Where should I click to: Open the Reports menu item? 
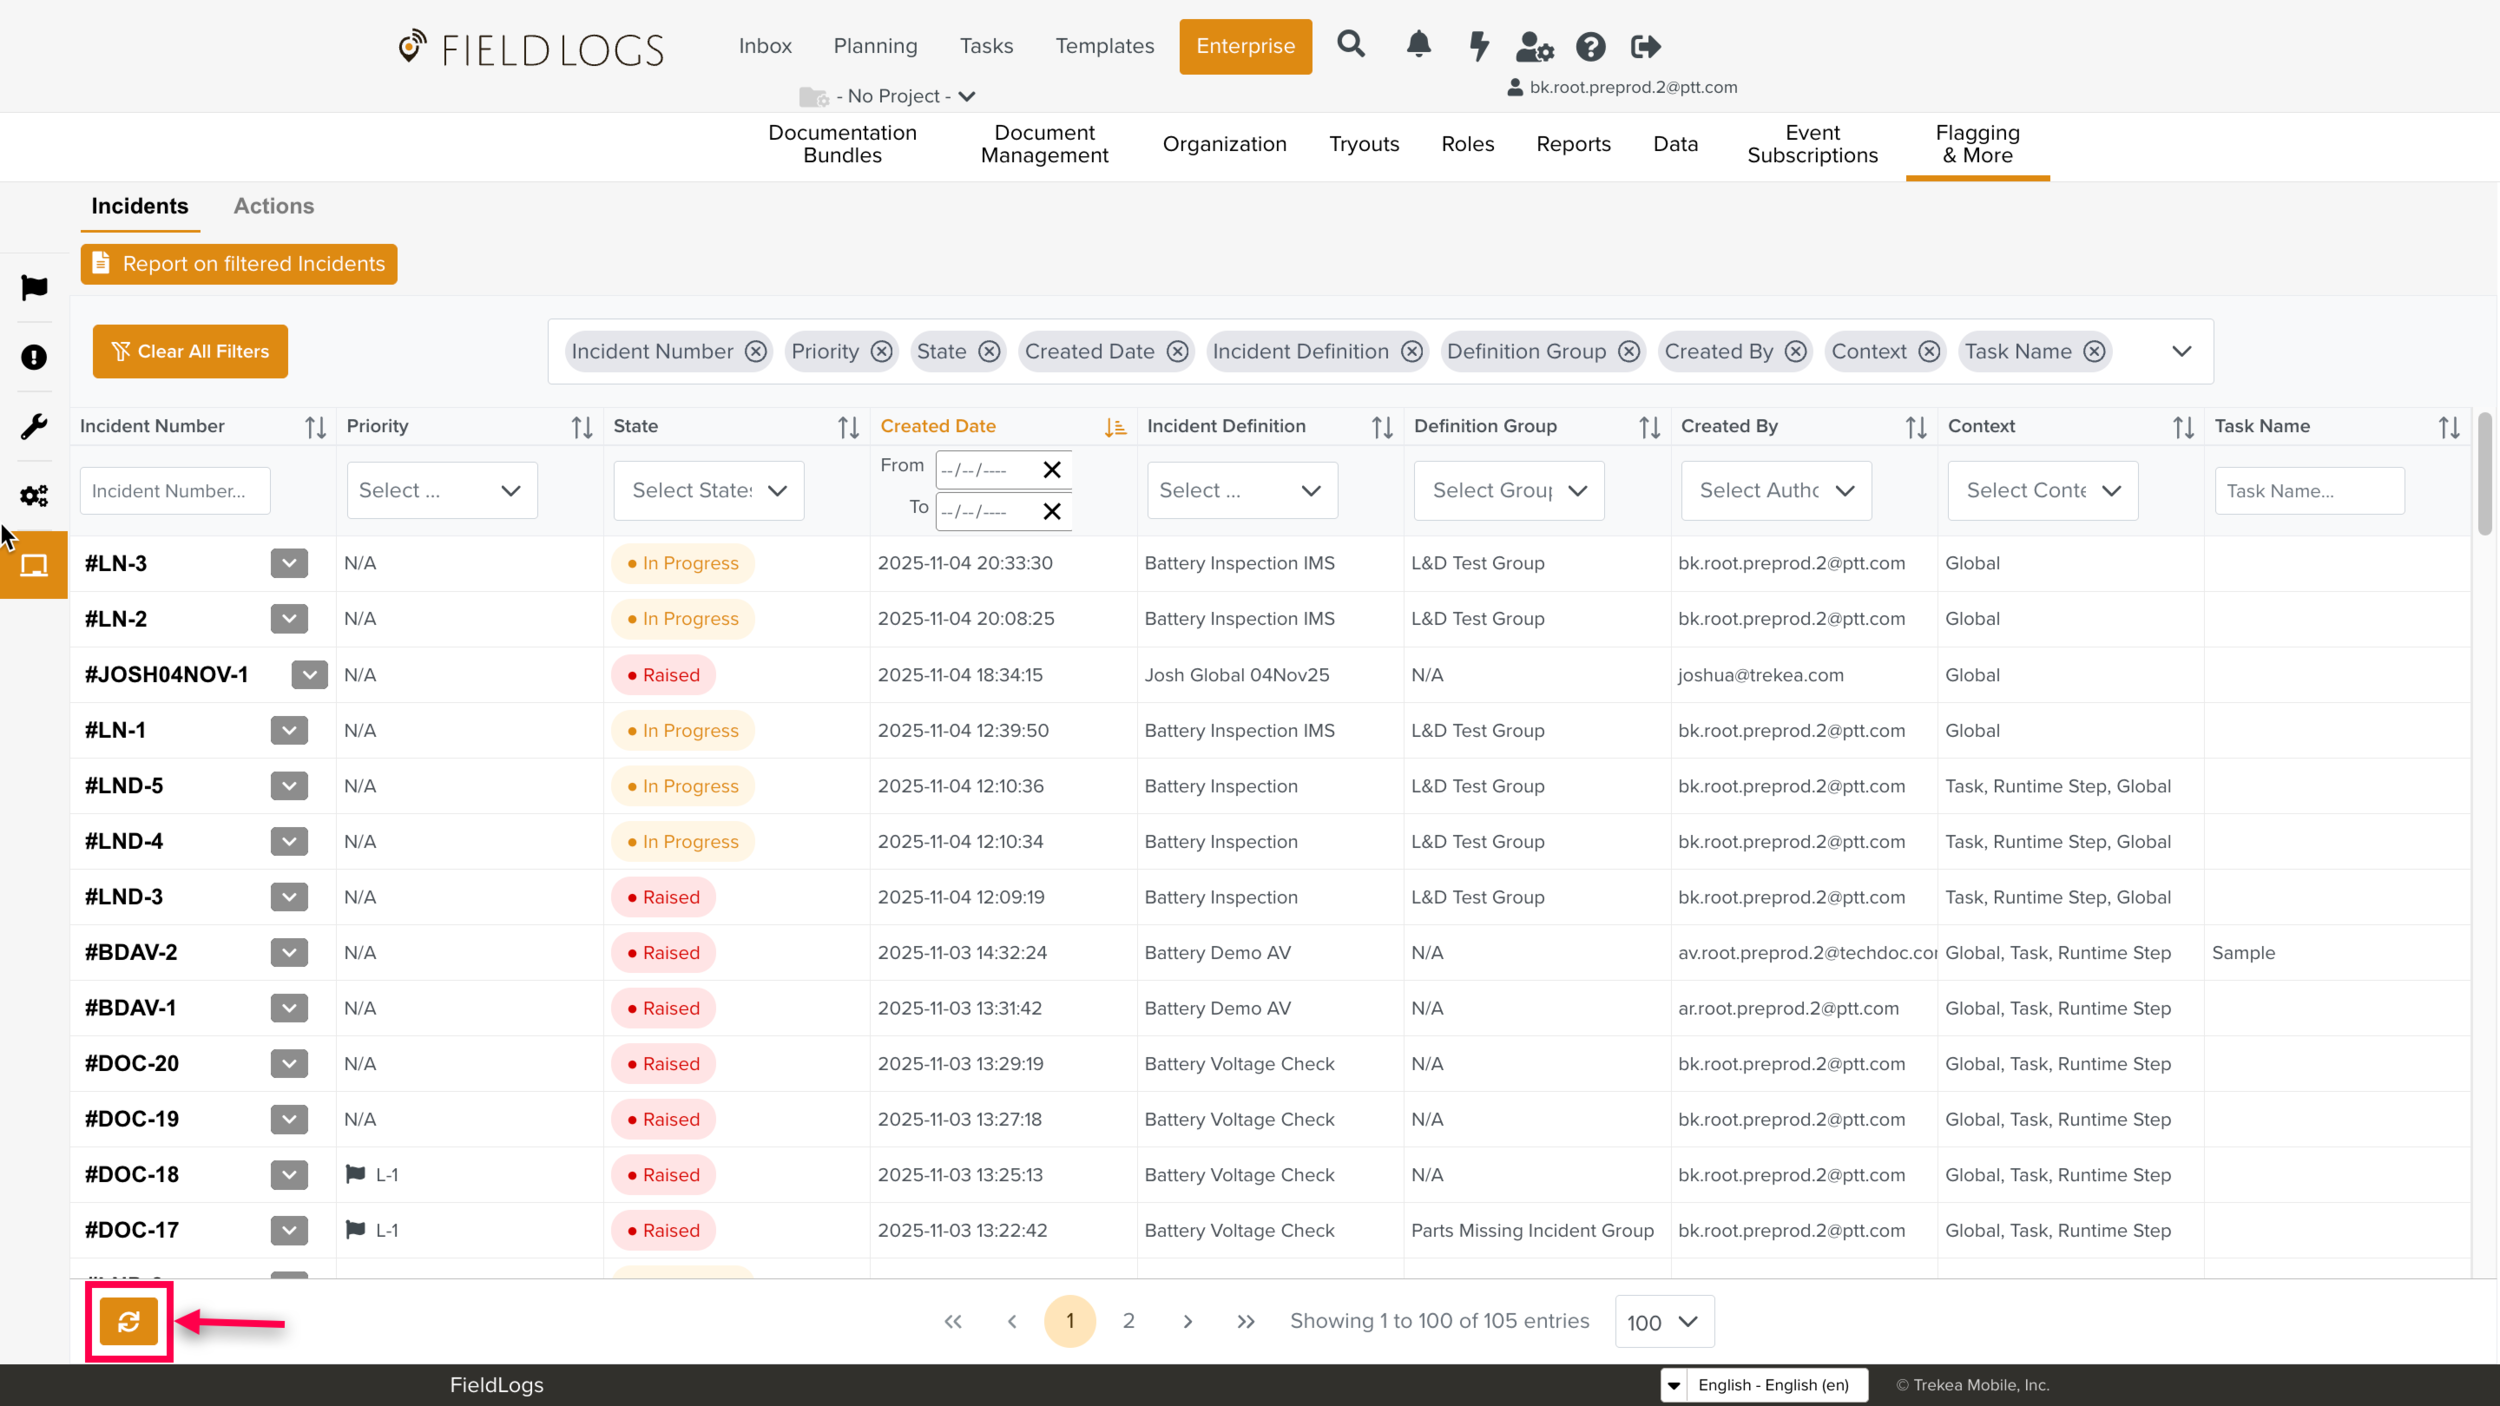click(1573, 144)
